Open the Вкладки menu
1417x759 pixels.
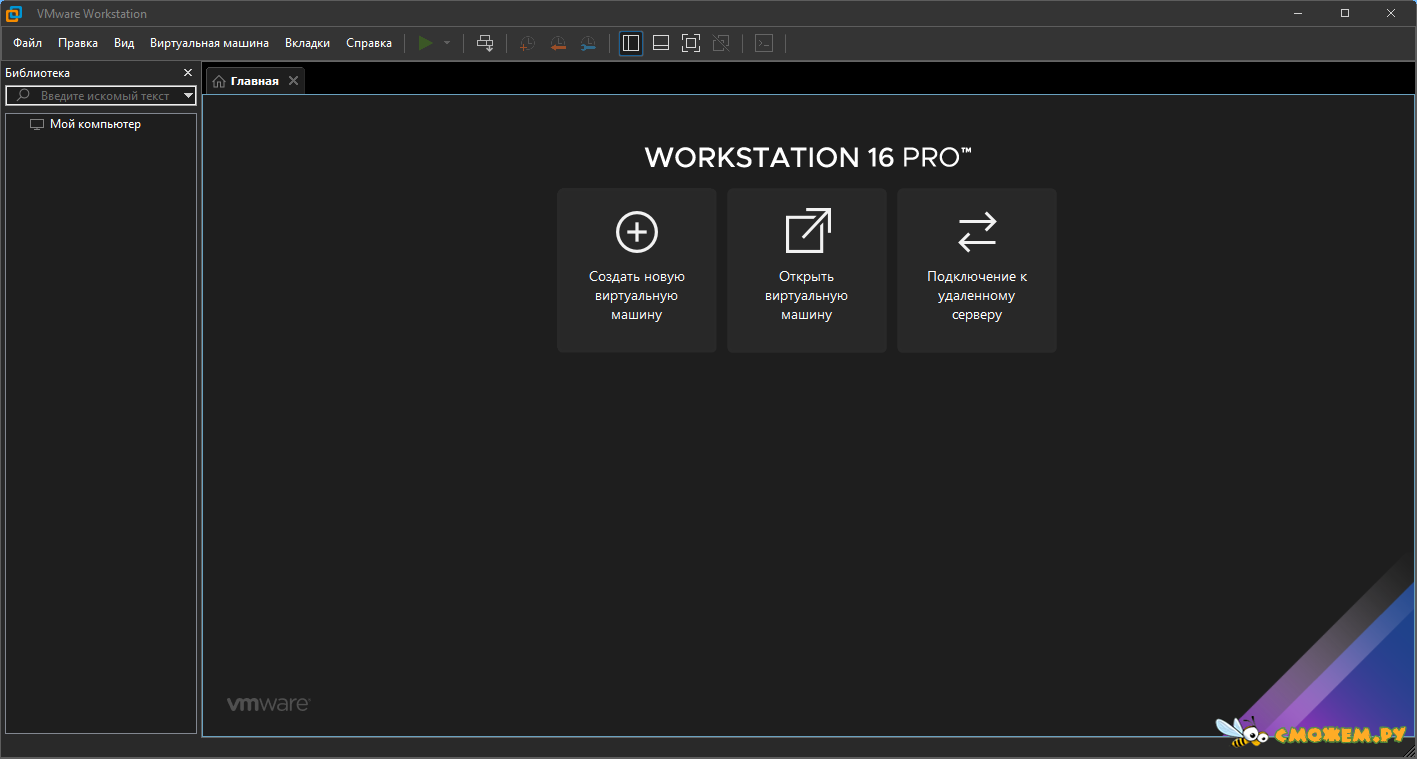[307, 43]
